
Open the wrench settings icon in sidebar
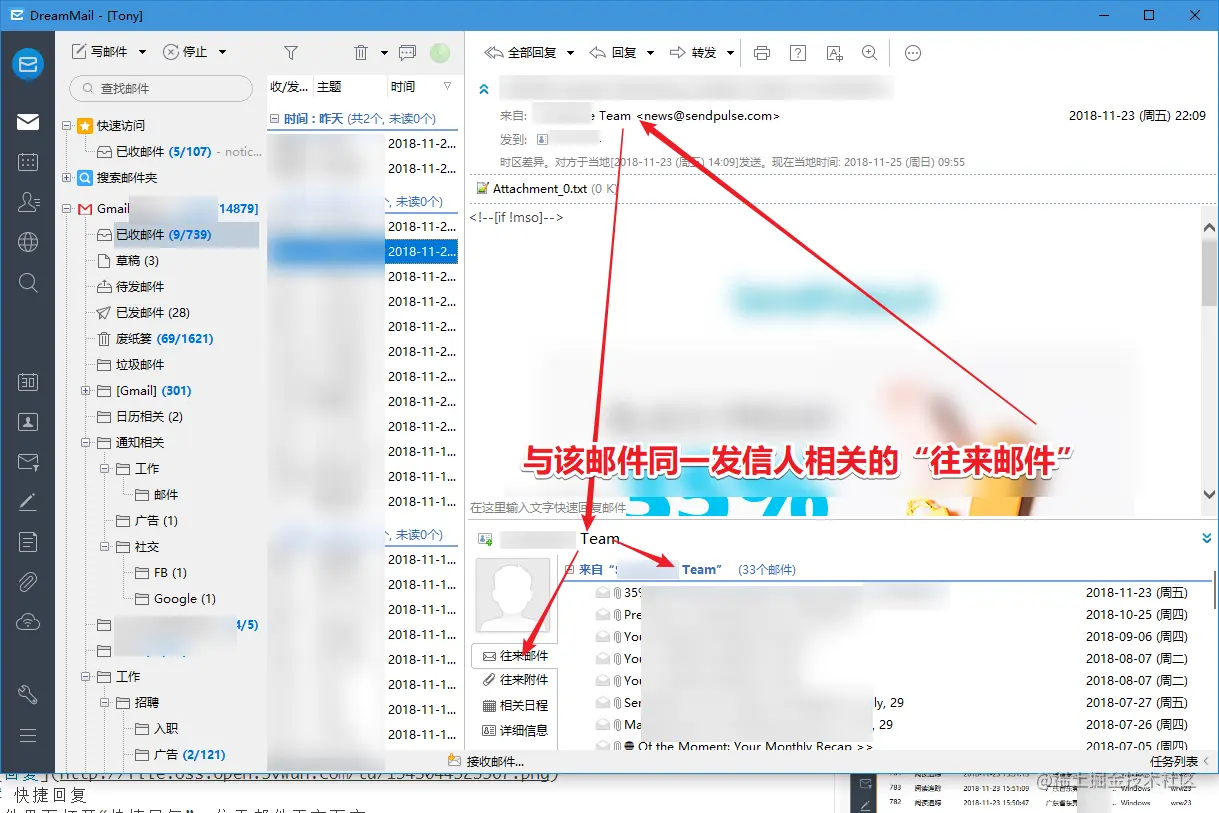coord(28,695)
